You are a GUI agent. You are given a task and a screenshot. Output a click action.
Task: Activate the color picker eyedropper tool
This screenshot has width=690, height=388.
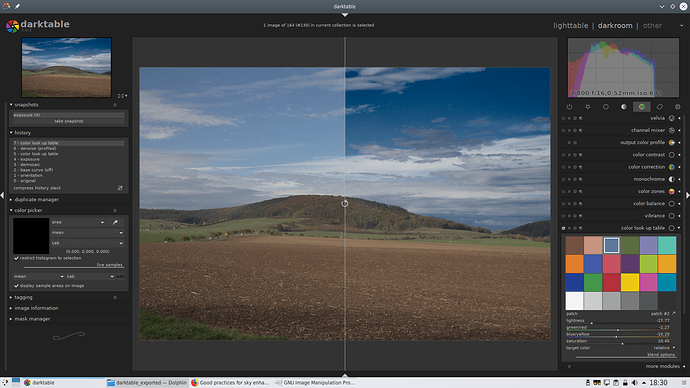(115, 223)
